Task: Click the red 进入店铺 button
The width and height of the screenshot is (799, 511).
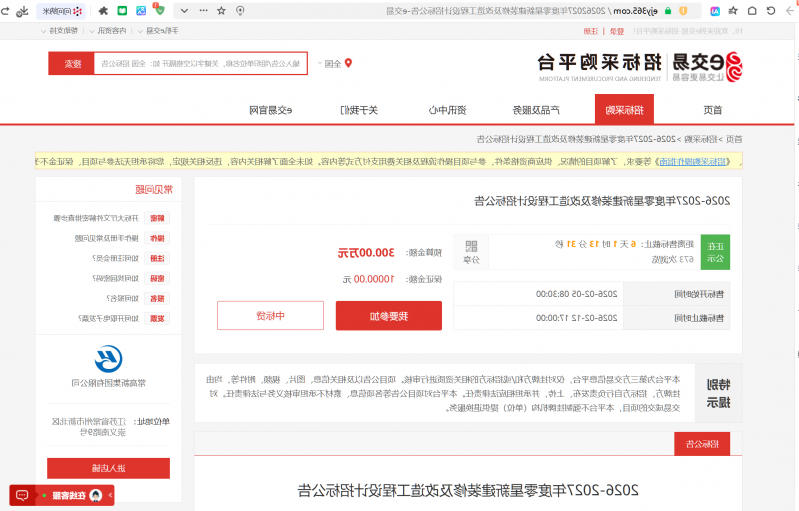Action: (109, 468)
